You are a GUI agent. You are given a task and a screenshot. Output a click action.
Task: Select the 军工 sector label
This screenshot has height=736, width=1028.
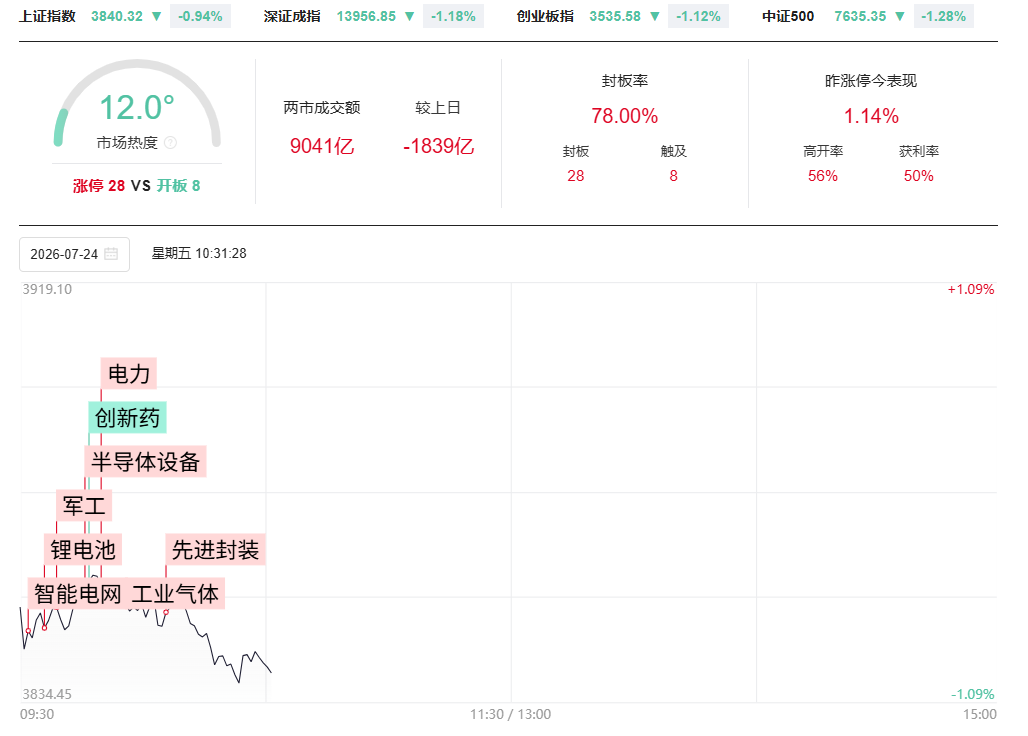(x=84, y=505)
